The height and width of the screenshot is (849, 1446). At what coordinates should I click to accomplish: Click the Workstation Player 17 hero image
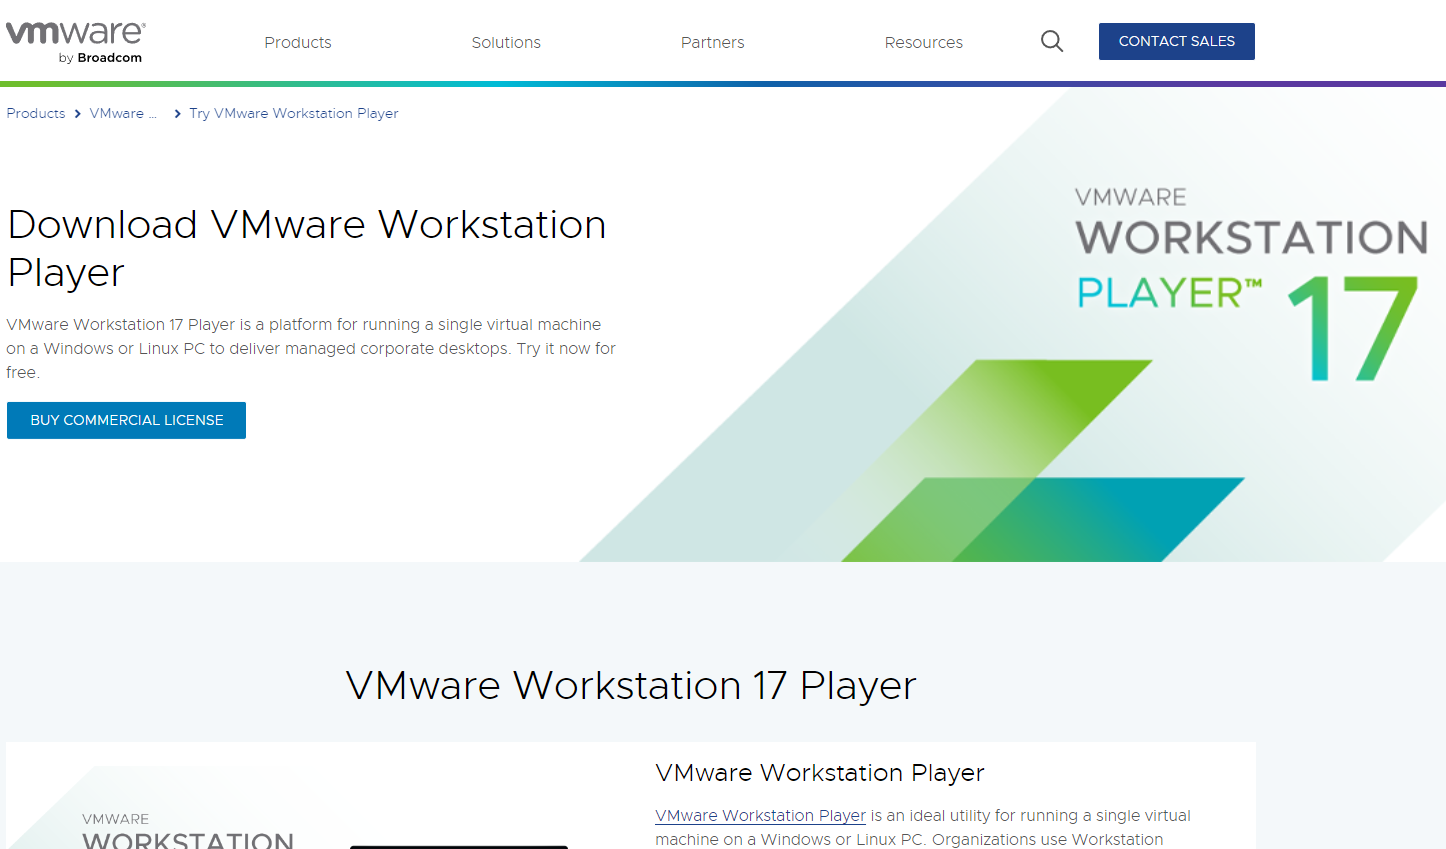(1013, 325)
